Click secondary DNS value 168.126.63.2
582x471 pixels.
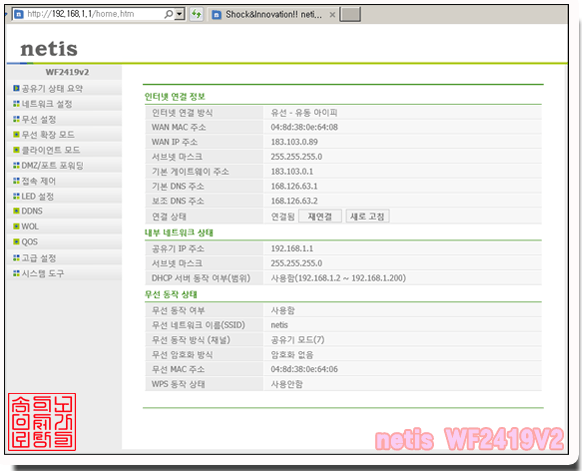tap(294, 201)
